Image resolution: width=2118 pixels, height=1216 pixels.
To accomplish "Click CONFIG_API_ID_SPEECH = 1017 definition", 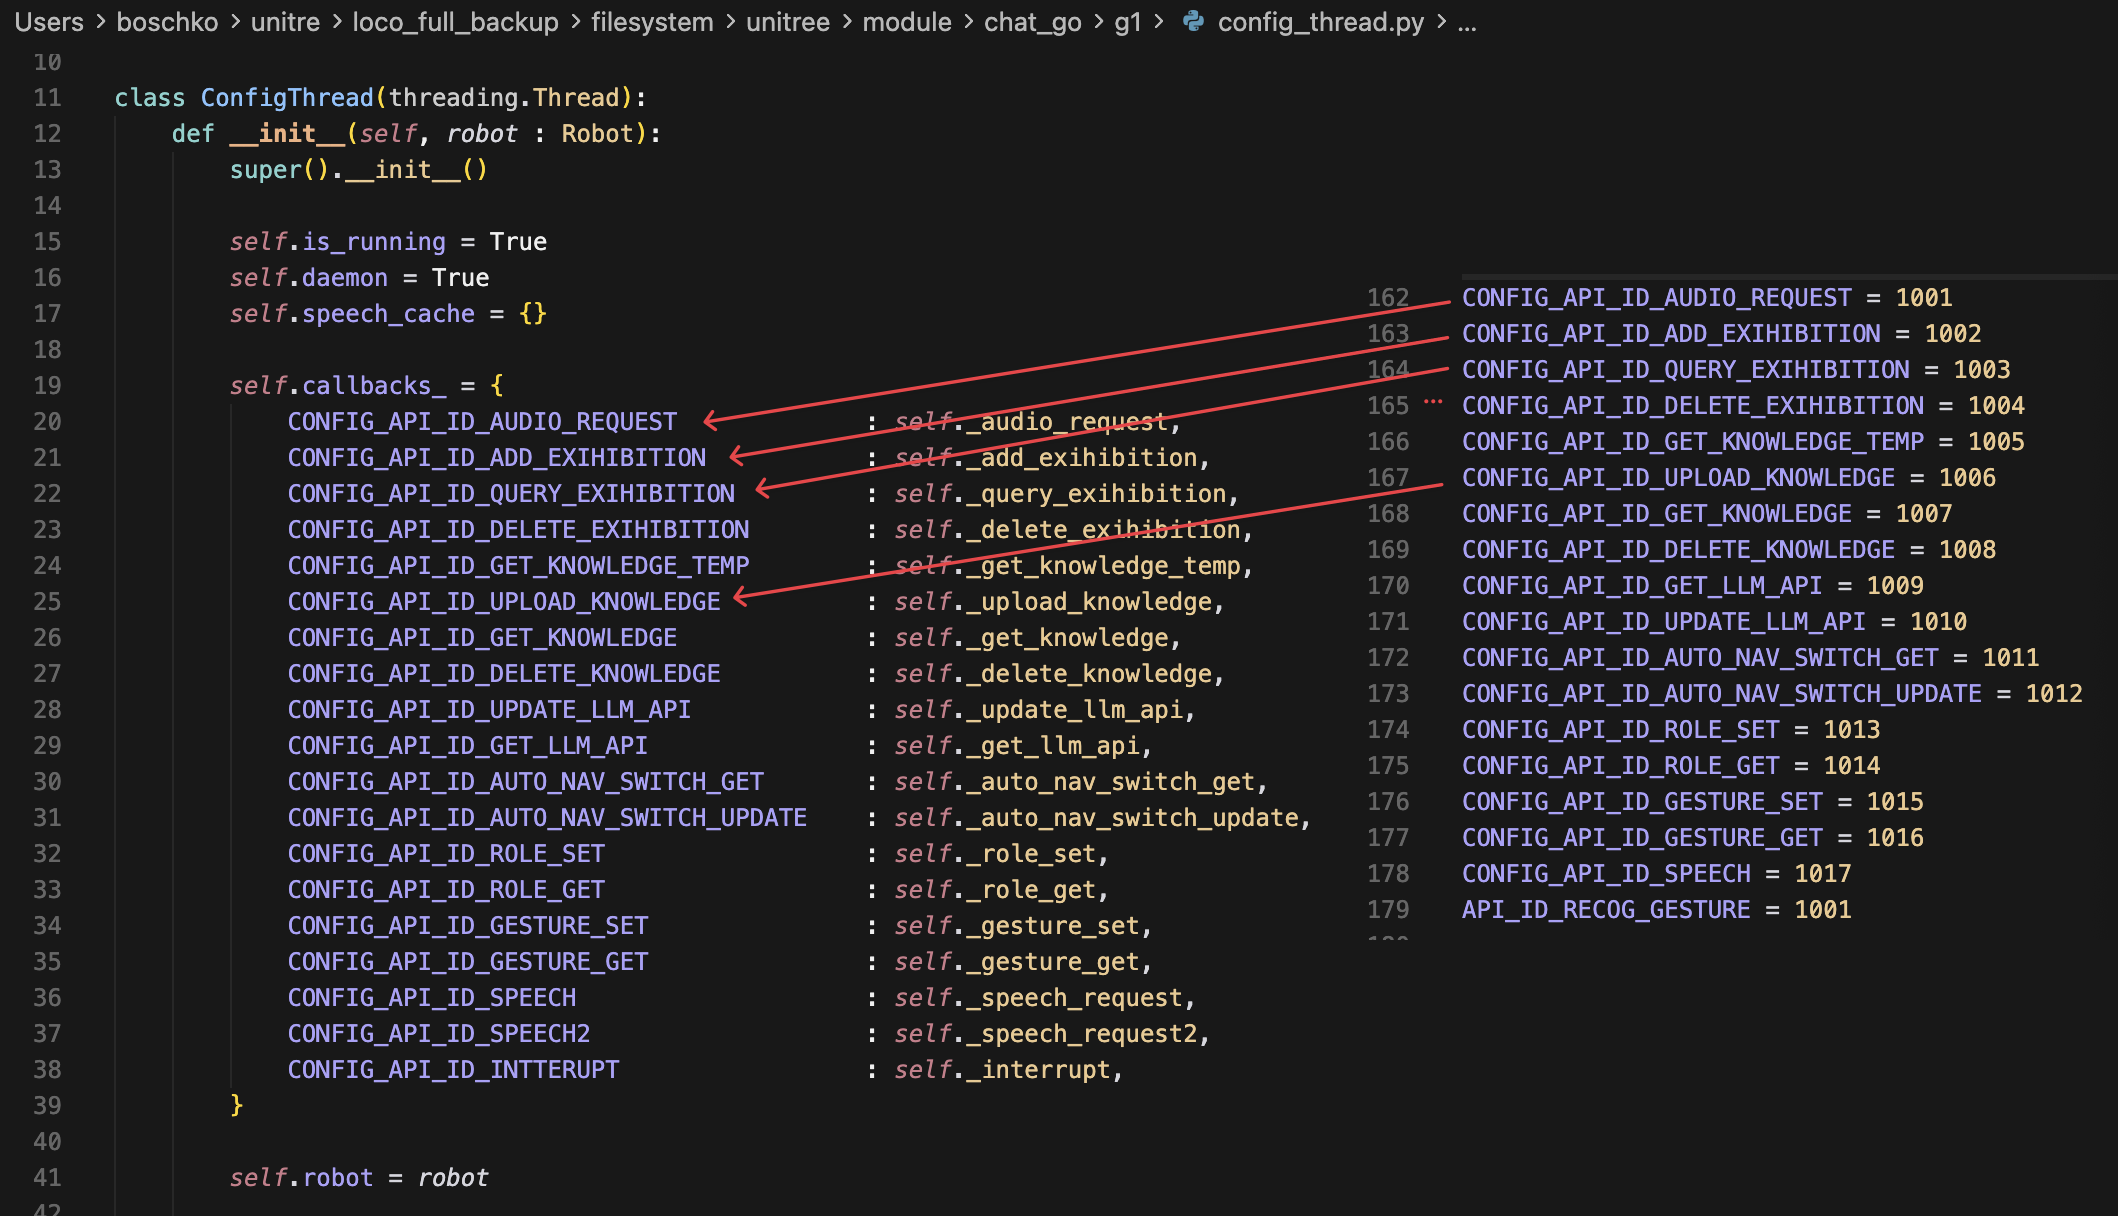I will click(1657, 874).
